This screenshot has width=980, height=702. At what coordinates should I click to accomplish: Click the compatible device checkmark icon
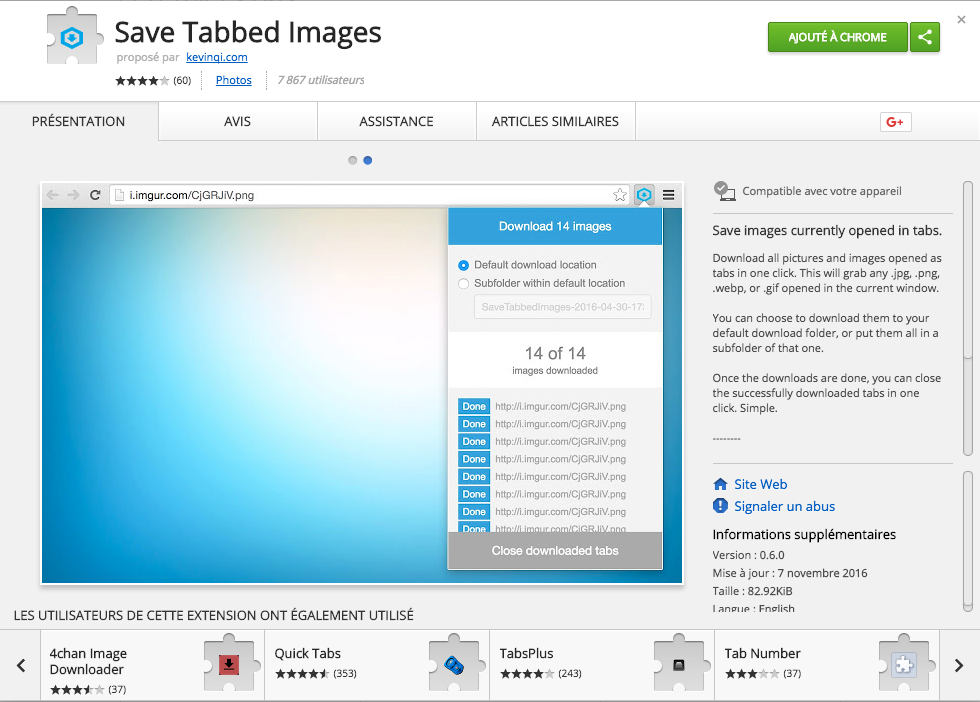point(724,191)
